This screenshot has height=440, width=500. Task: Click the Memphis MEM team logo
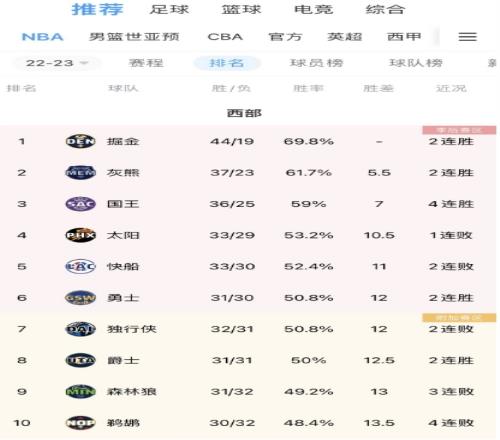(x=80, y=173)
